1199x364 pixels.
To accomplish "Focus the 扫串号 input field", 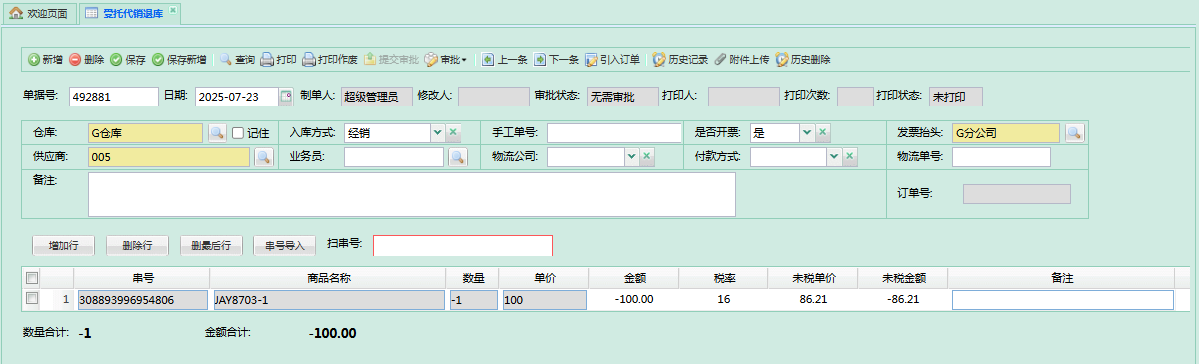I will coord(463,245).
